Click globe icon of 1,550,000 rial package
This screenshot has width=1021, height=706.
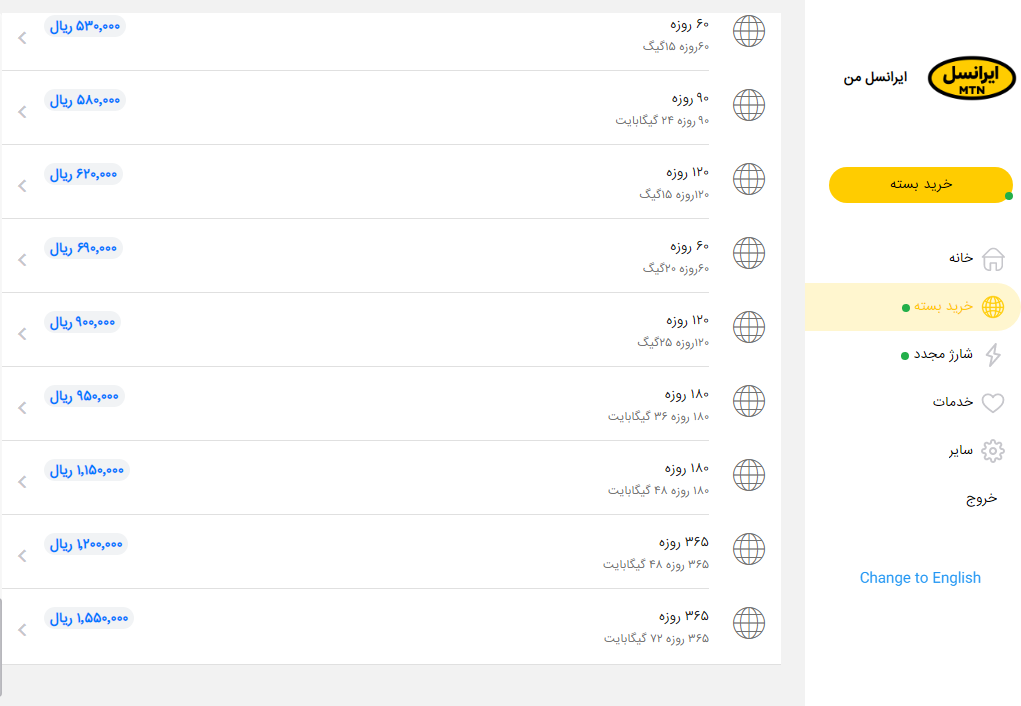[x=749, y=623]
